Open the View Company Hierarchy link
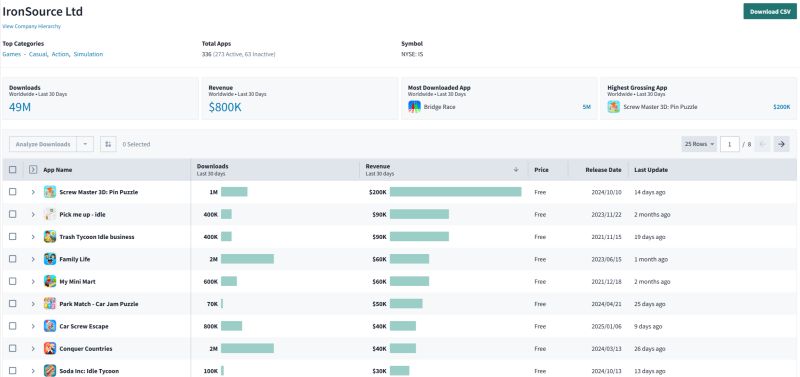This screenshot has height=377, width=800. [x=32, y=26]
